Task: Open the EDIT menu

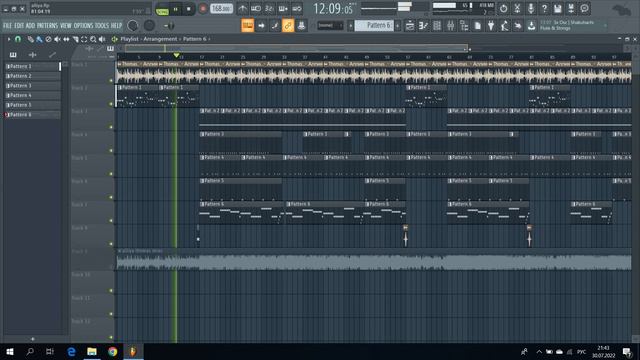Action: 19,26
